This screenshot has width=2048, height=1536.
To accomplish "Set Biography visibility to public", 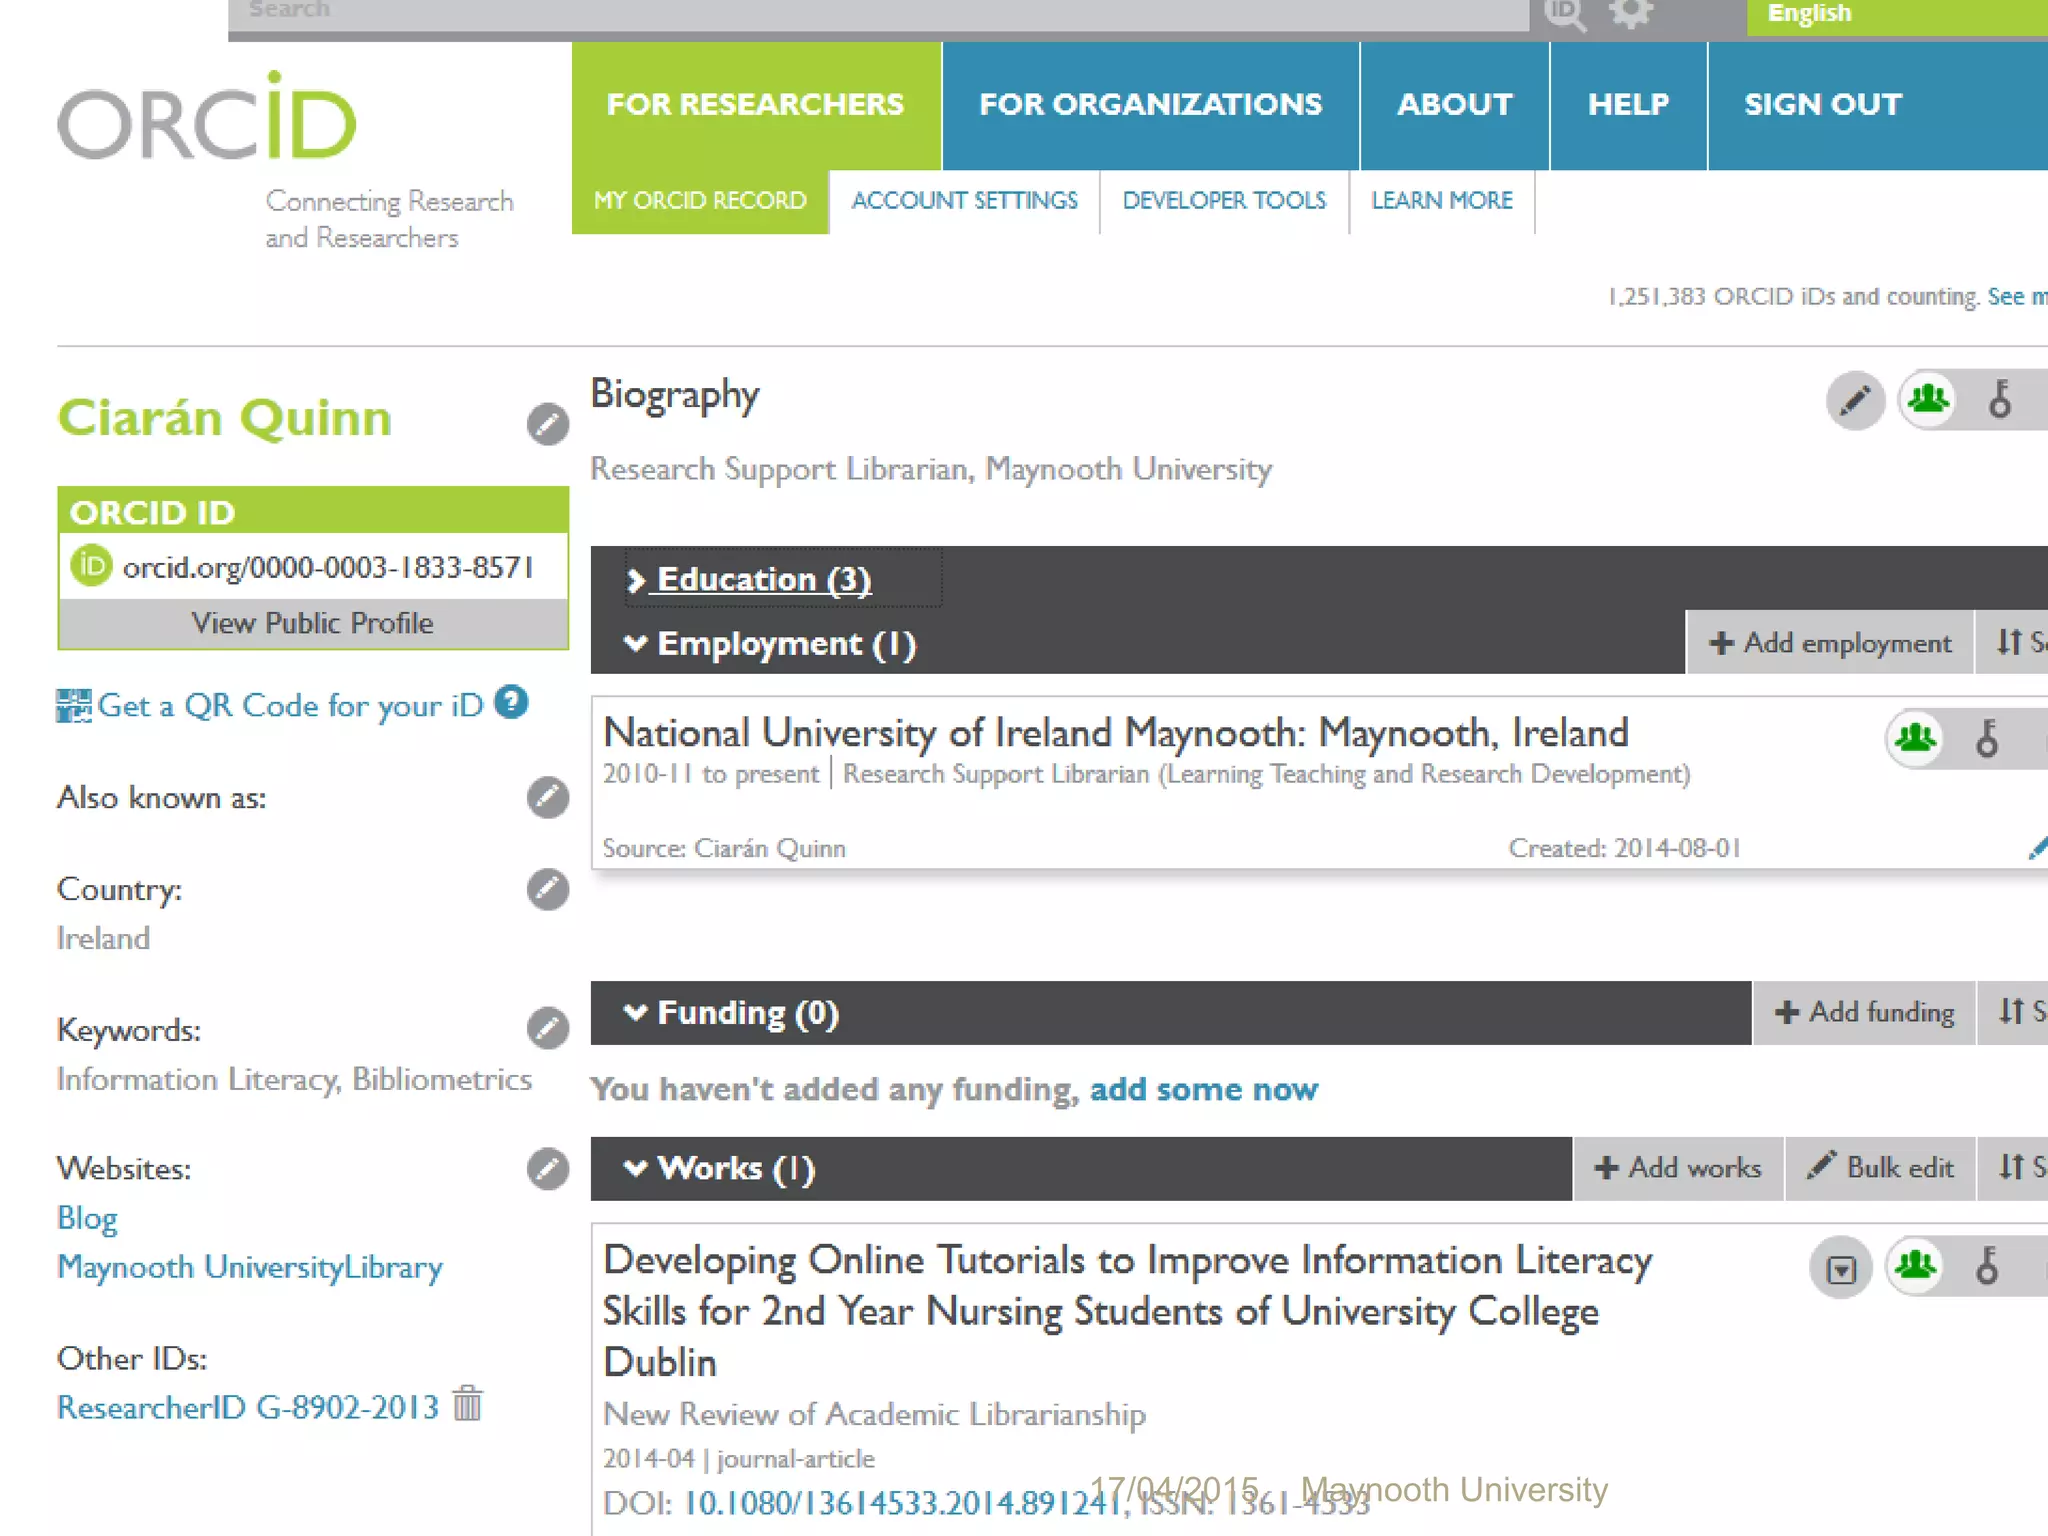I will click(1928, 400).
